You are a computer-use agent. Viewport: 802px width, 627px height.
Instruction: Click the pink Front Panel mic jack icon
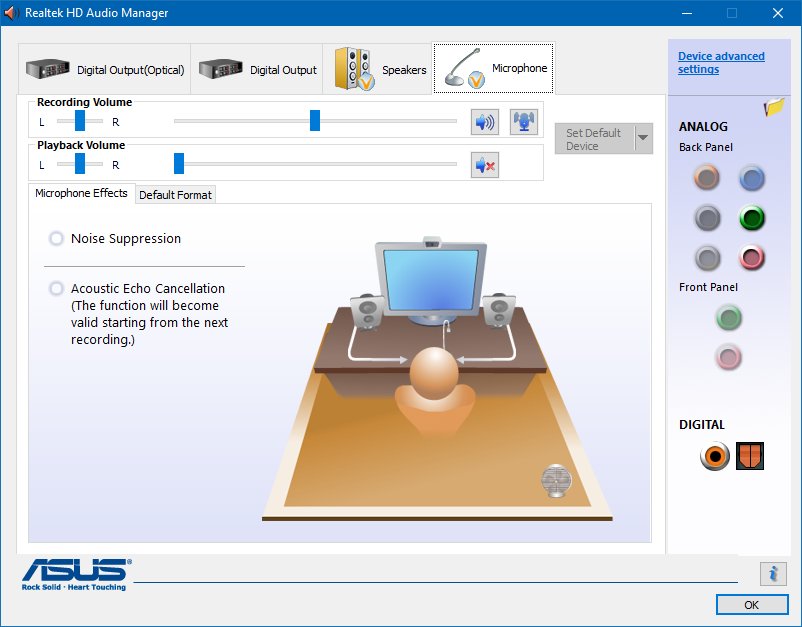coord(728,356)
